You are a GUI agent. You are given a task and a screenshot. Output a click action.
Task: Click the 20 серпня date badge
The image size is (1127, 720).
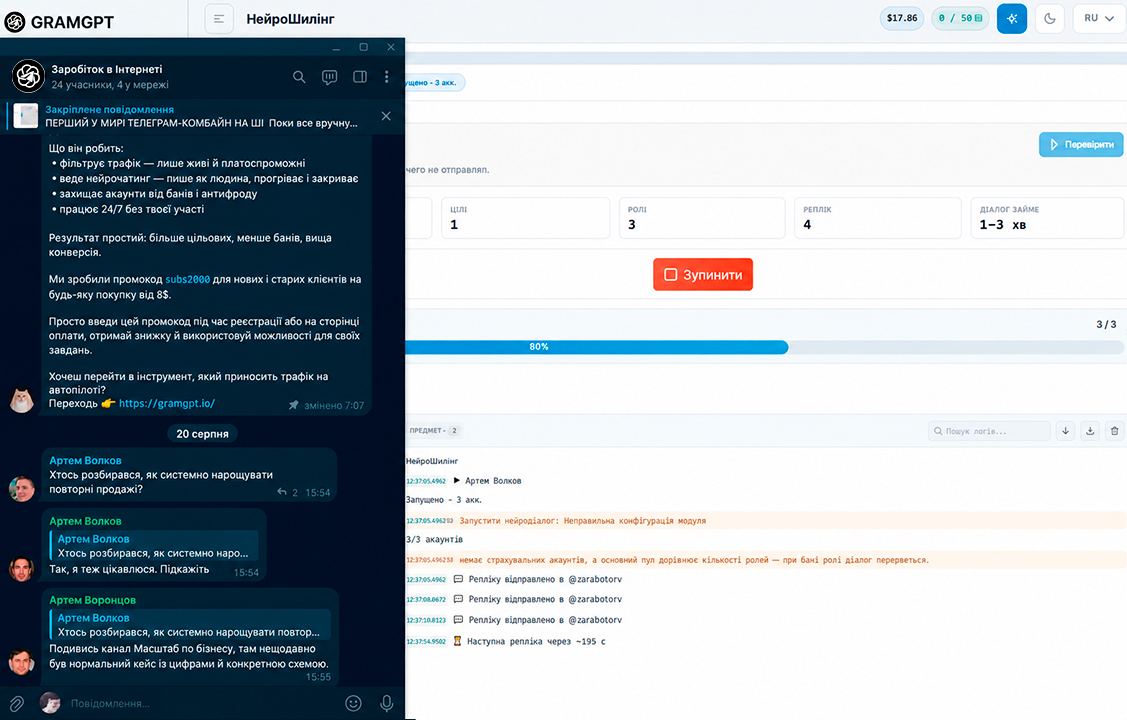pos(203,434)
